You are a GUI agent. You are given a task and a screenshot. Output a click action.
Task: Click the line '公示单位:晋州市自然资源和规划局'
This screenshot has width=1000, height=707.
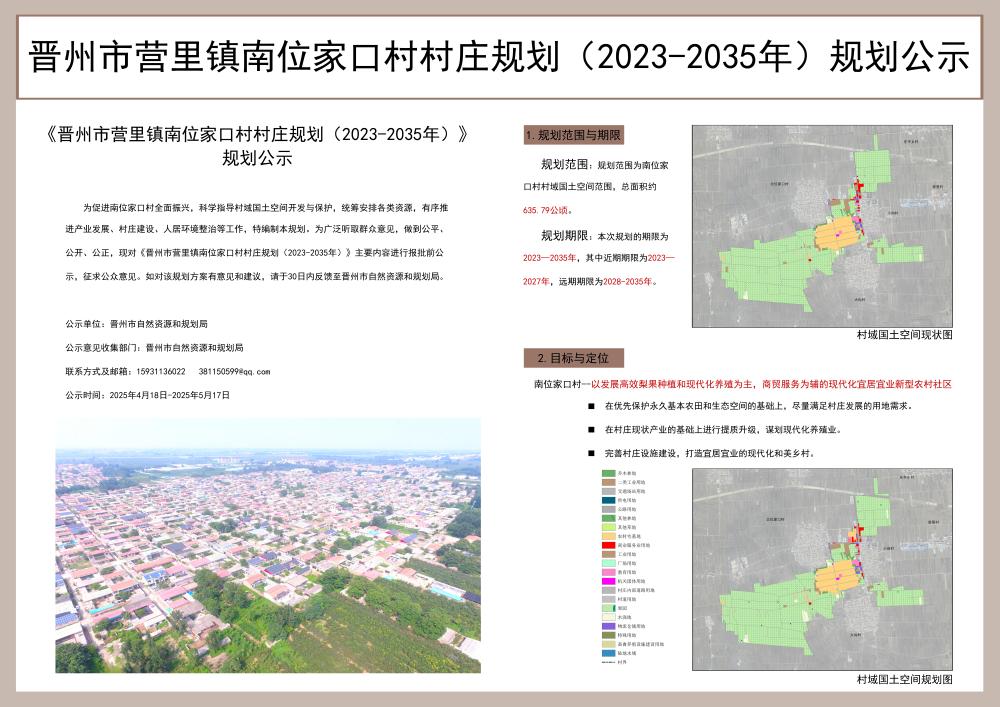[x=136, y=324]
